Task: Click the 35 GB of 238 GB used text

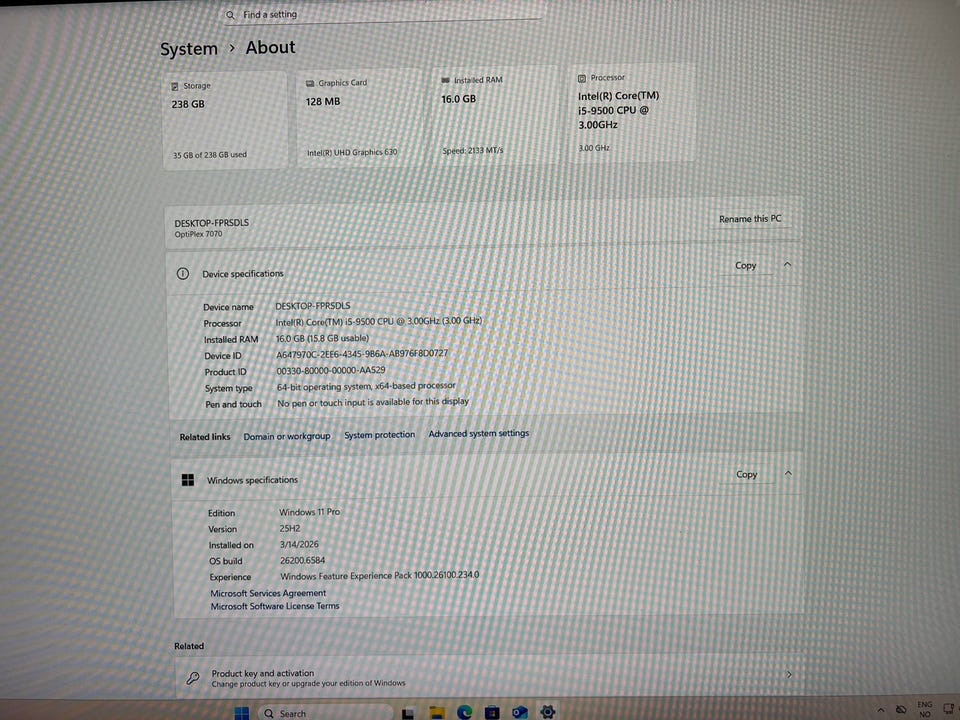Action: tap(209, 156)
